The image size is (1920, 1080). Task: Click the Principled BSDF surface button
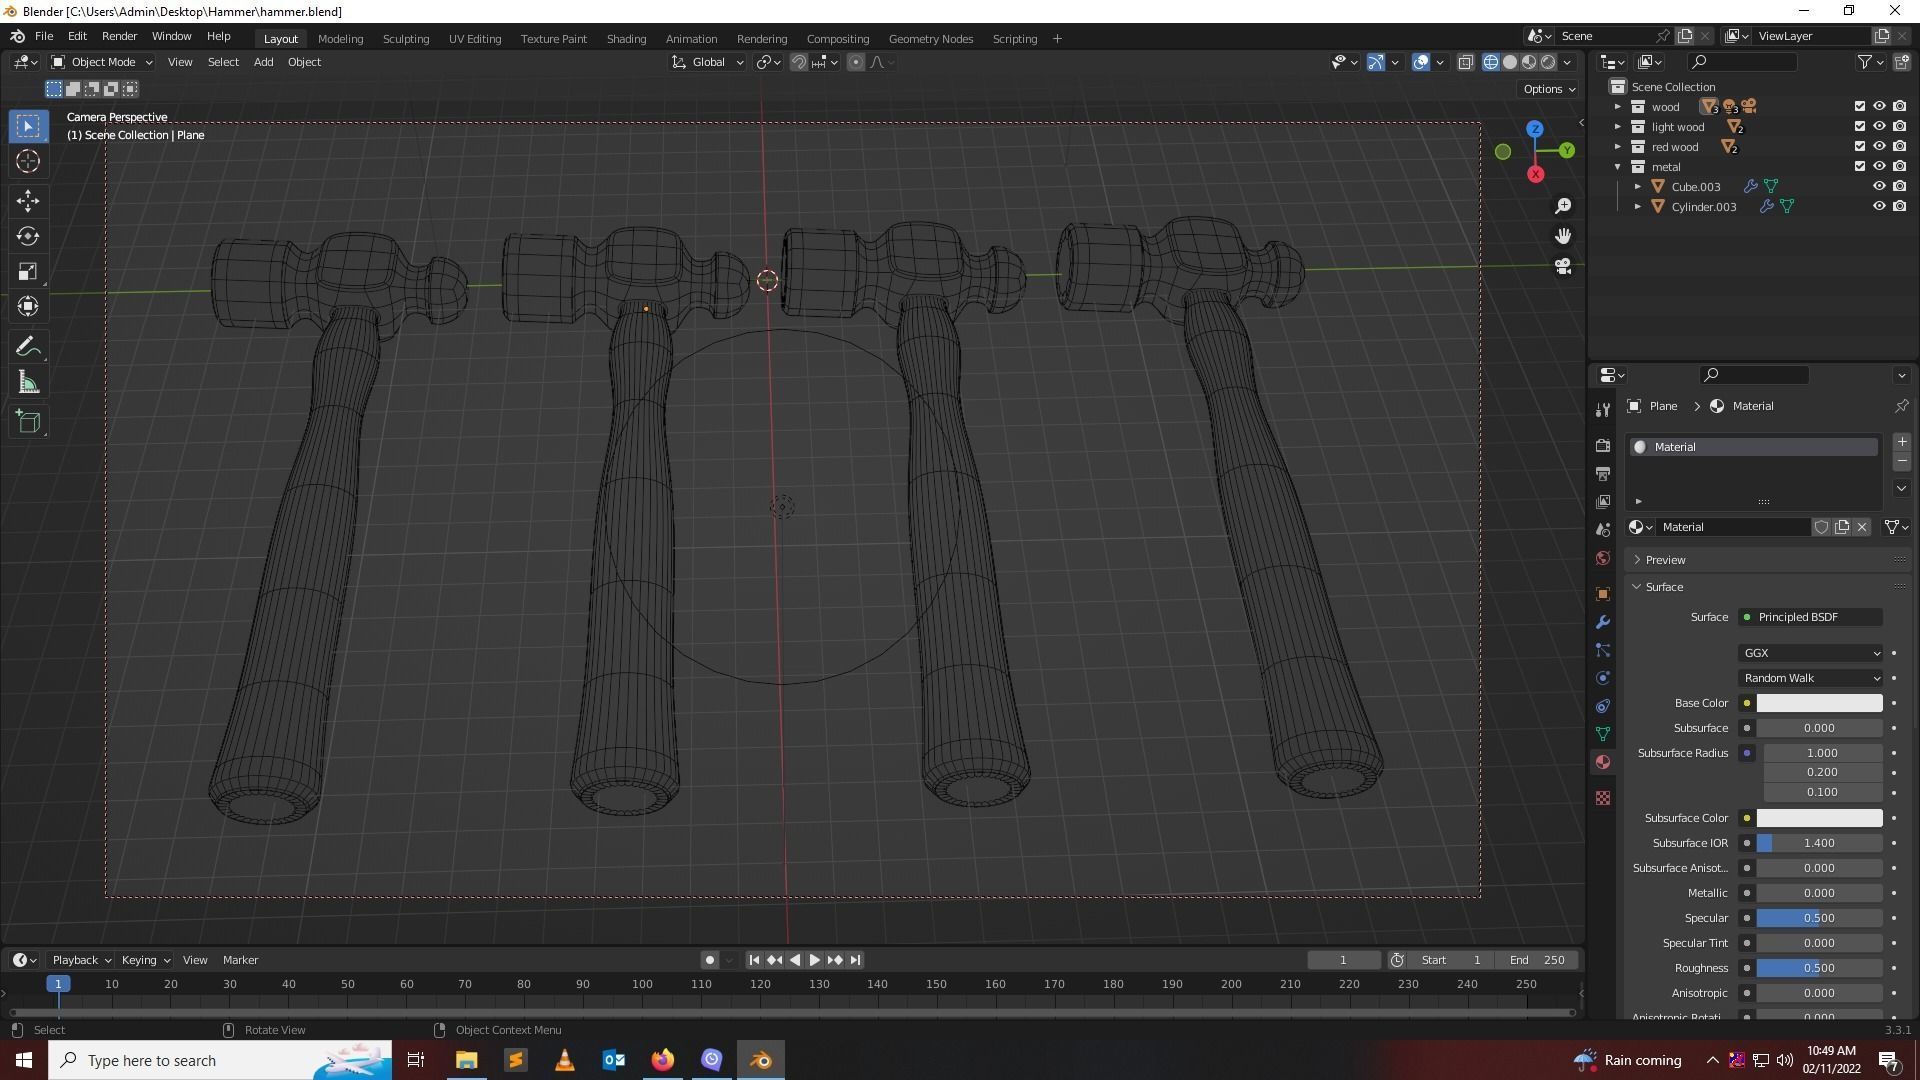click(1811, 617)
